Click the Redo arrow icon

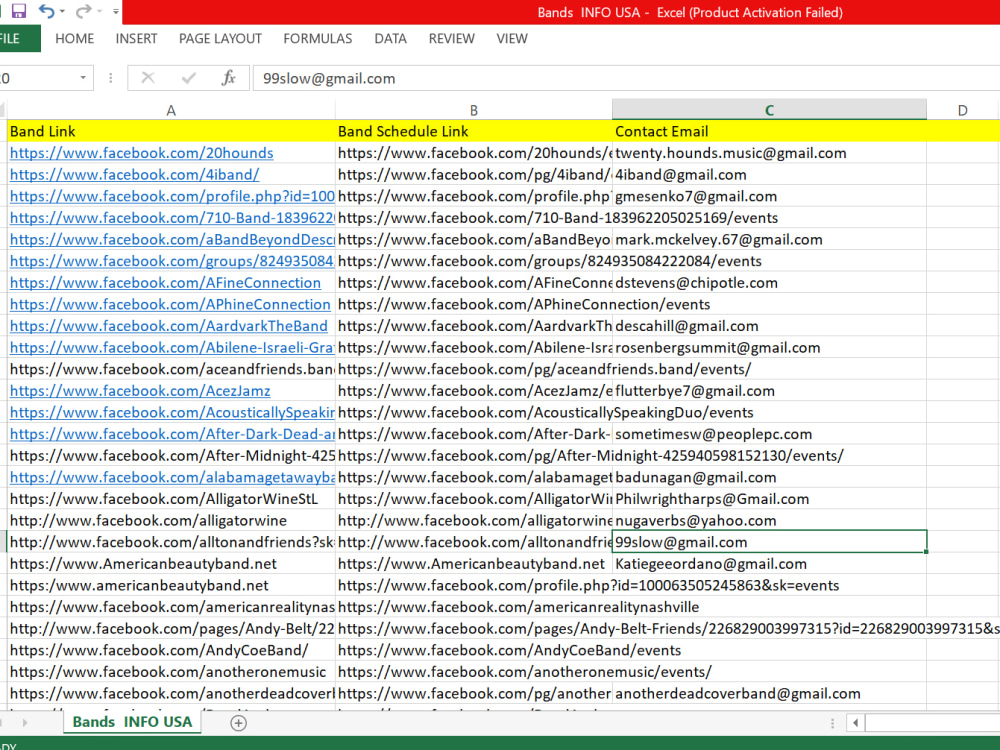(83, 11)
